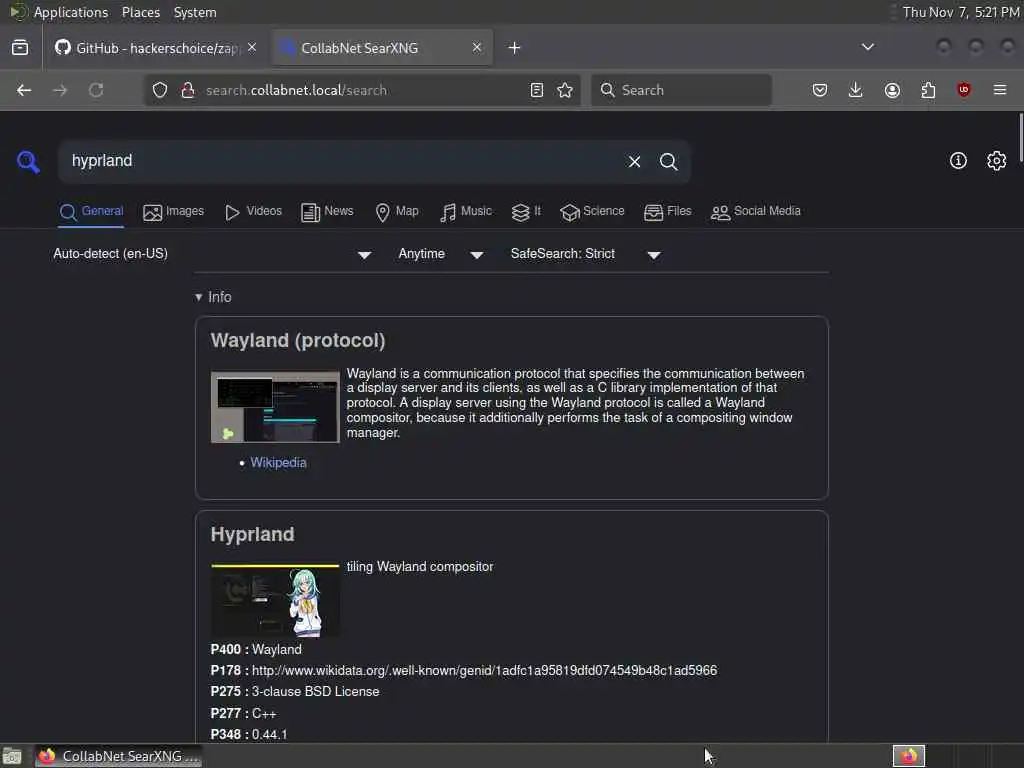
Task: Switch to Images category
Action: coord(173,212)
